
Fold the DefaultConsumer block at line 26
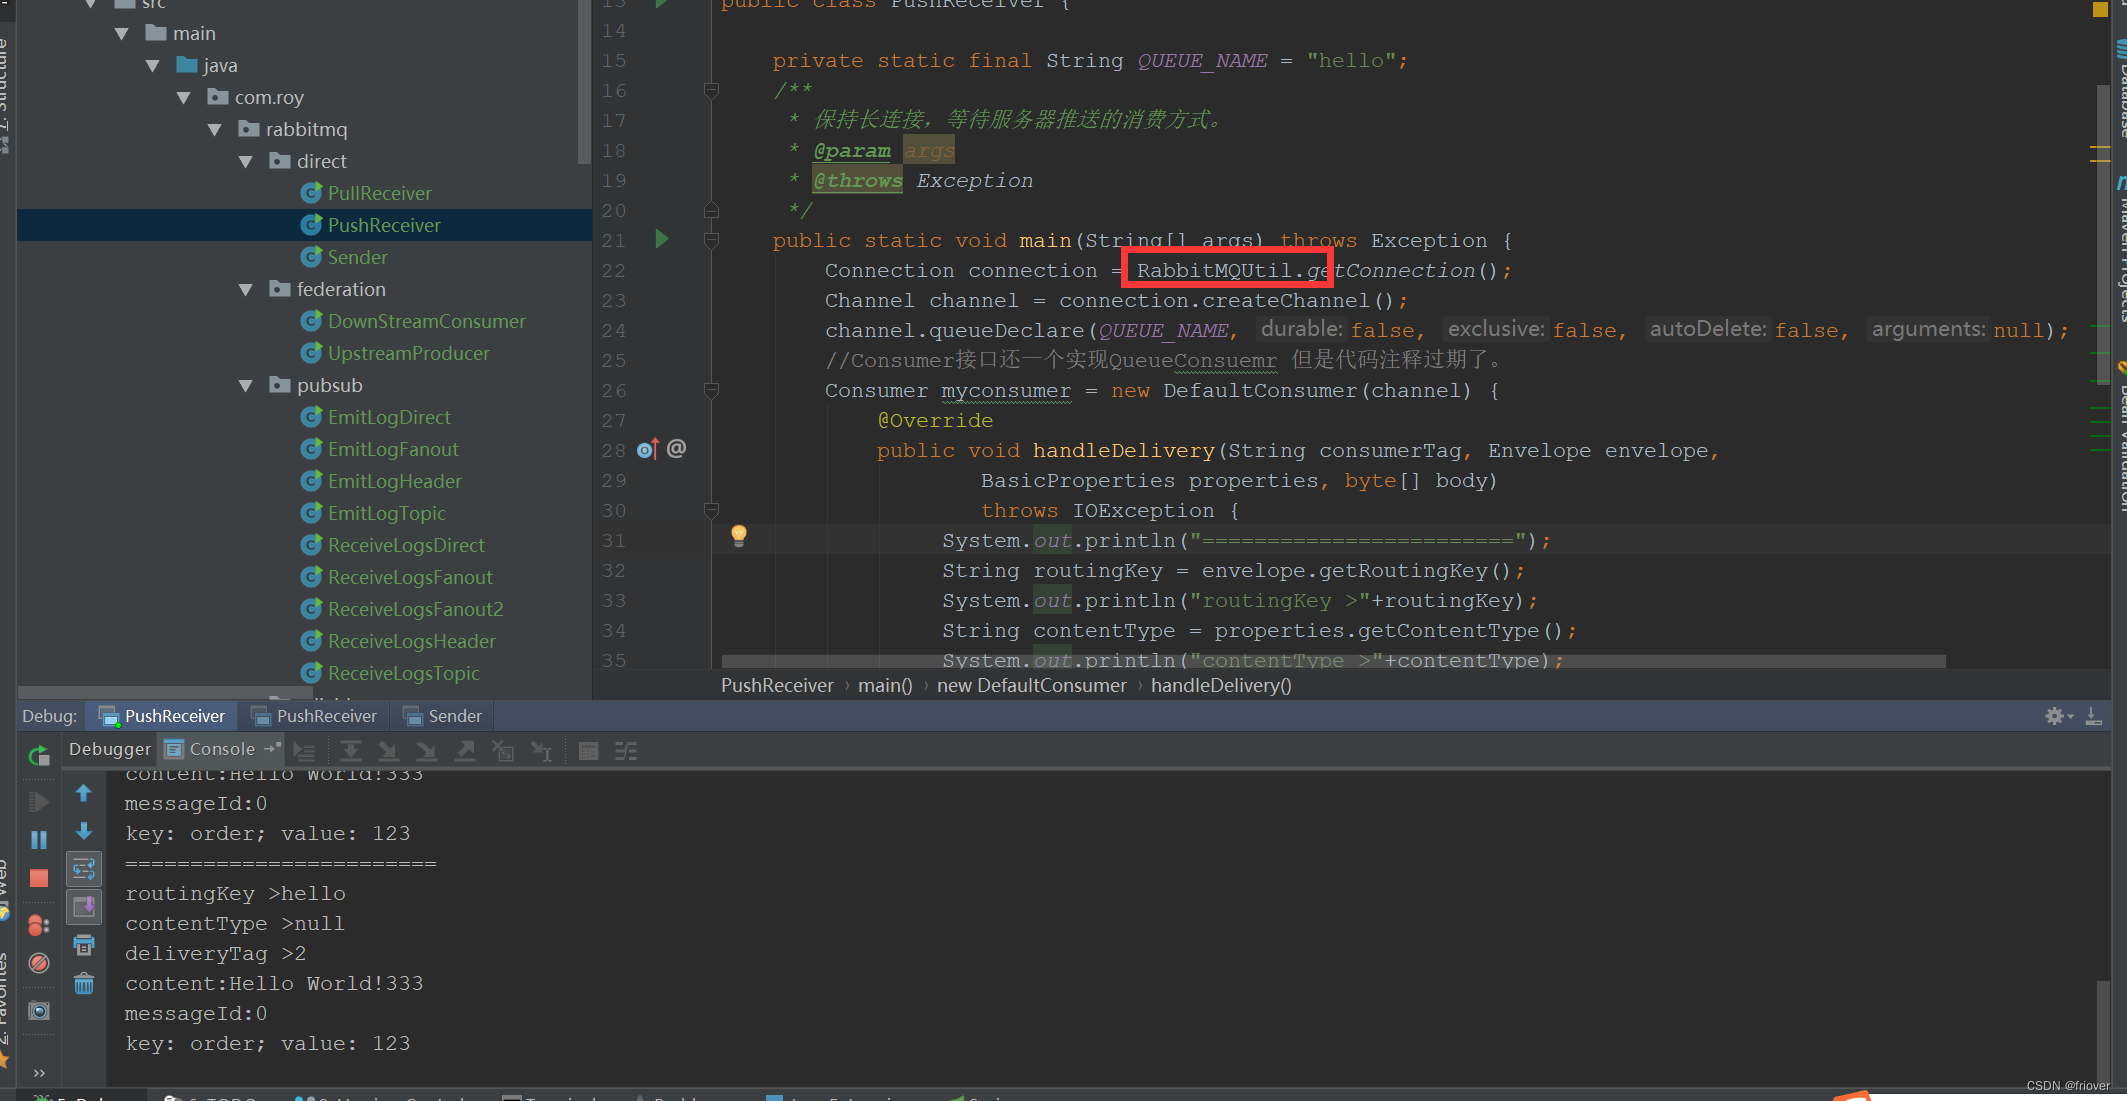(711, 391)
